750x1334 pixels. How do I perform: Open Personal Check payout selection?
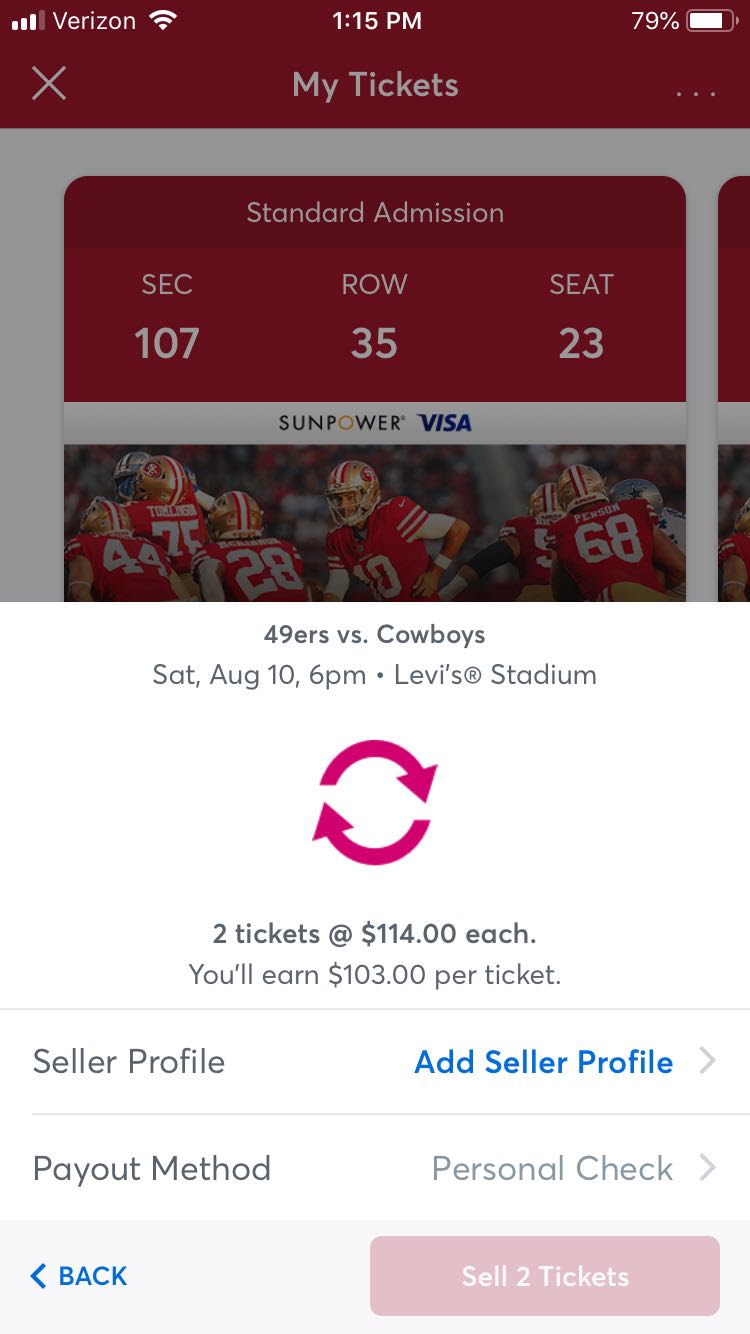click(x=552, y=1168)
